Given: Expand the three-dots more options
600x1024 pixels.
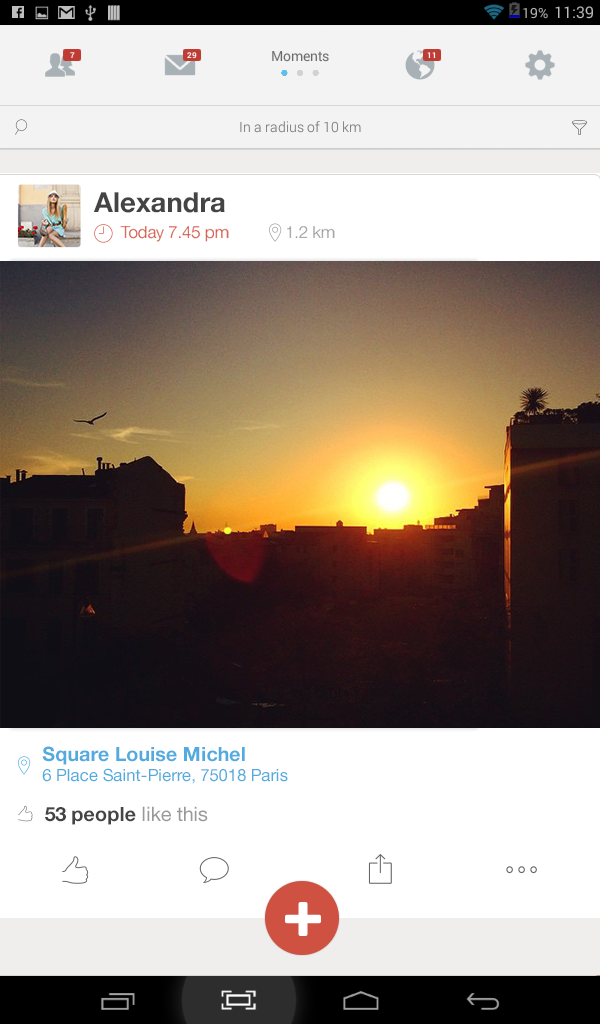Looking at the screenshot, I should click(x=522, y=869).
